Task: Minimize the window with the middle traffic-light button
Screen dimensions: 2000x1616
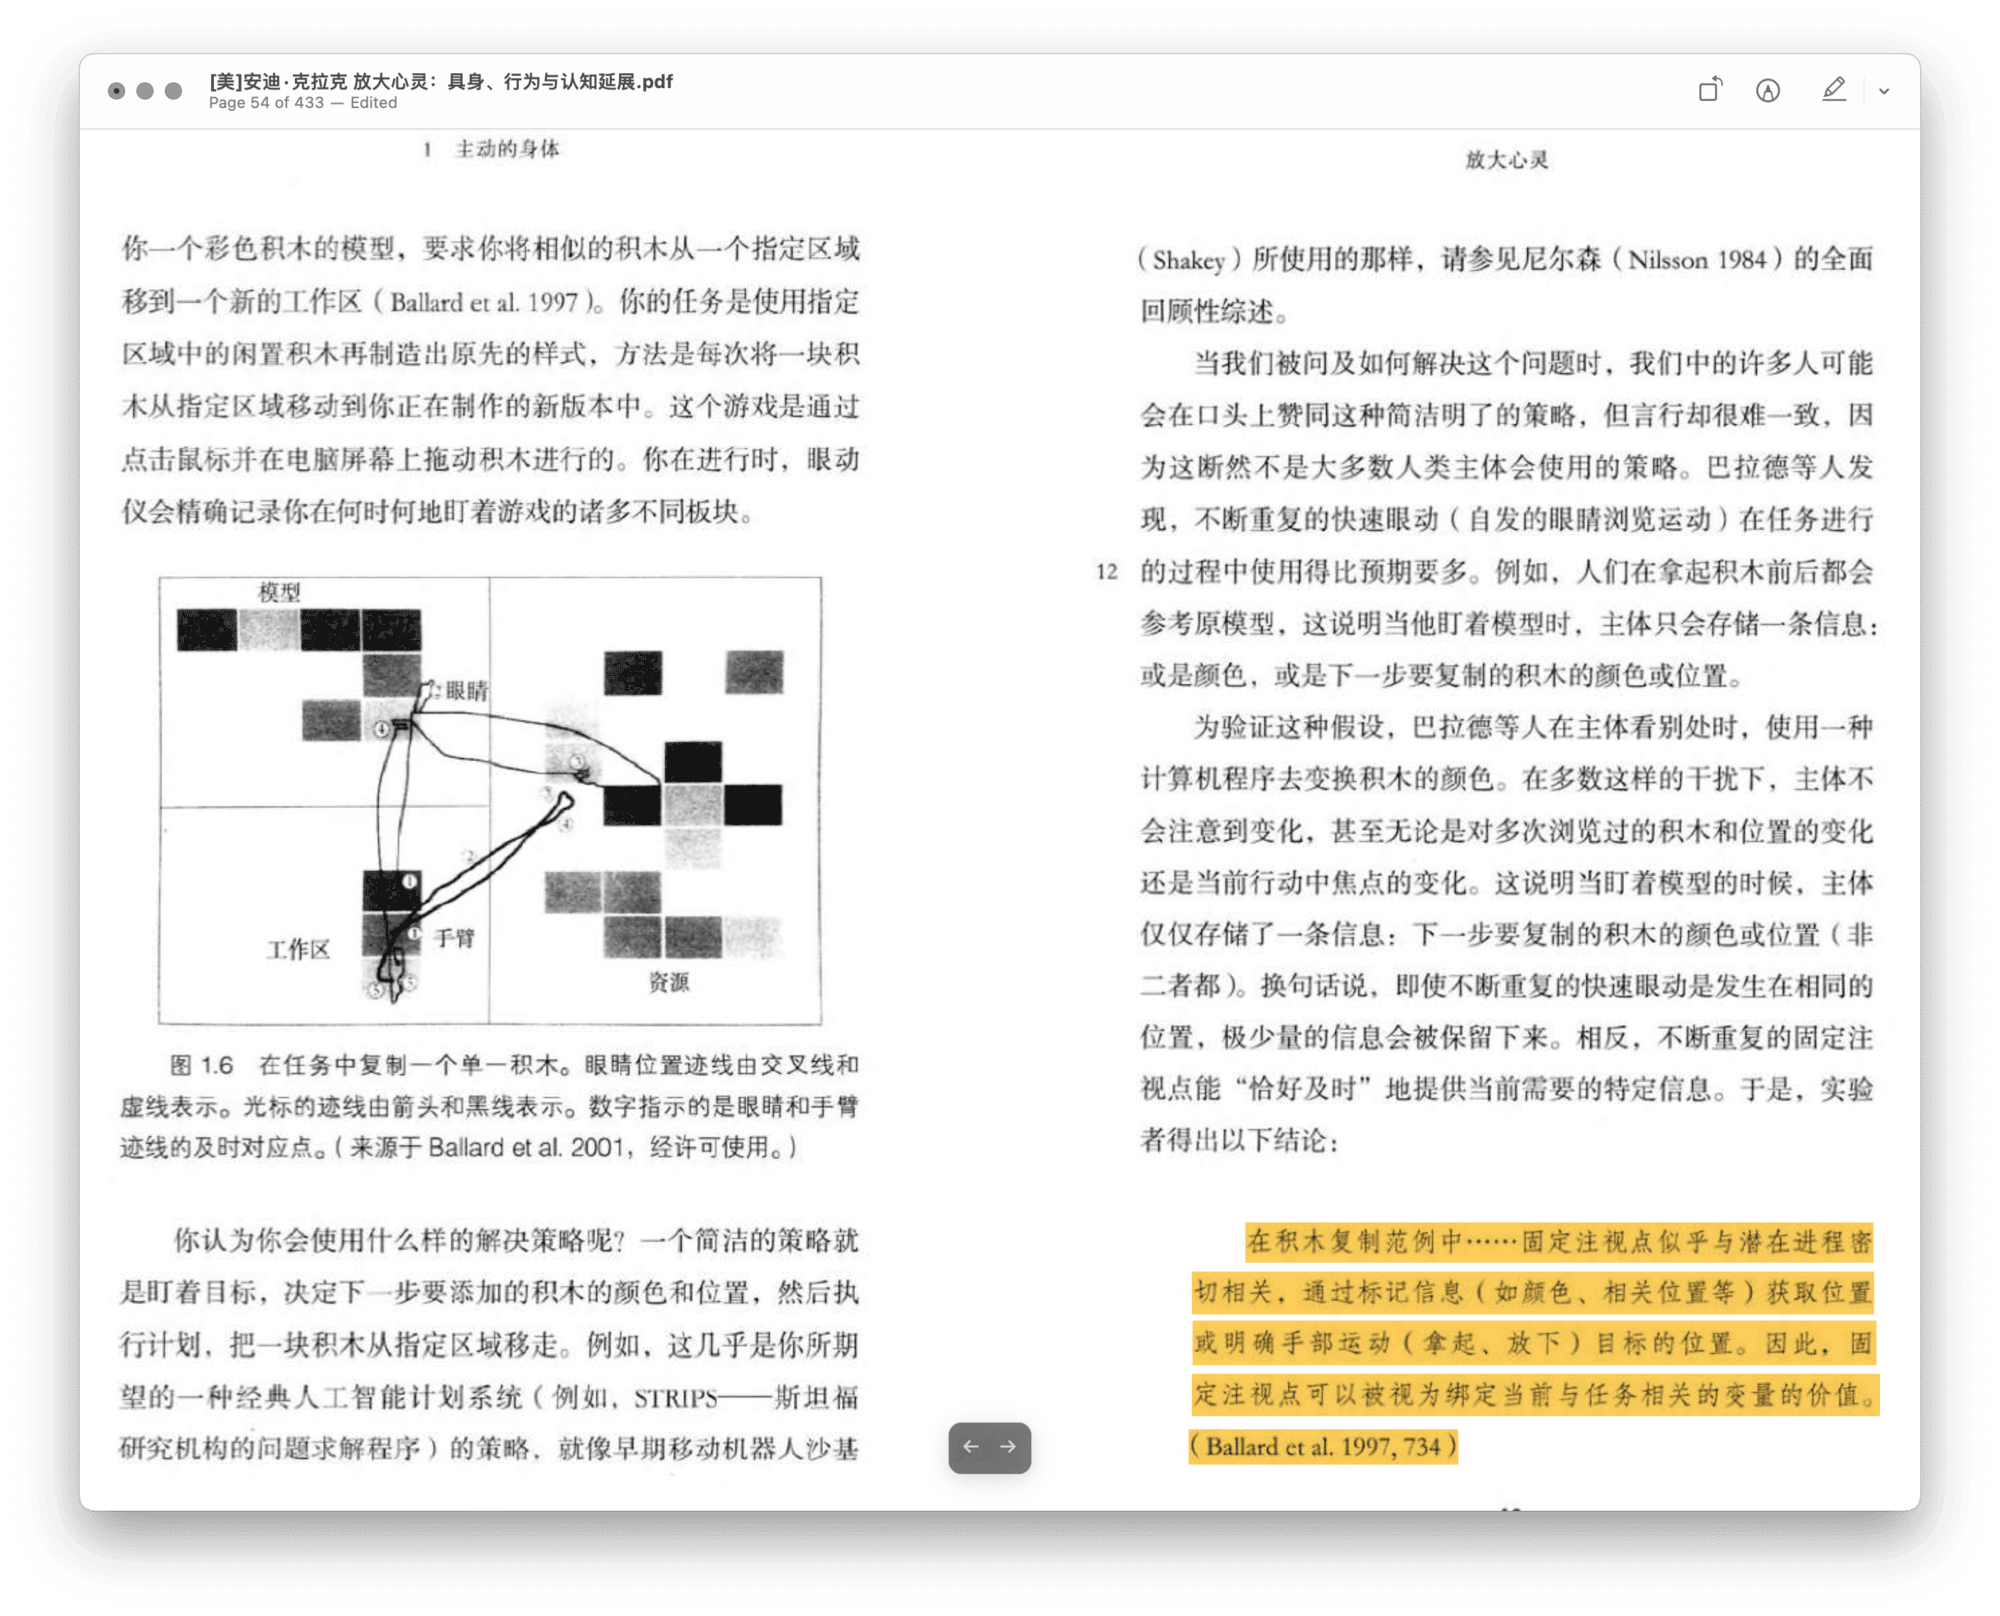Action: [145, 91]
